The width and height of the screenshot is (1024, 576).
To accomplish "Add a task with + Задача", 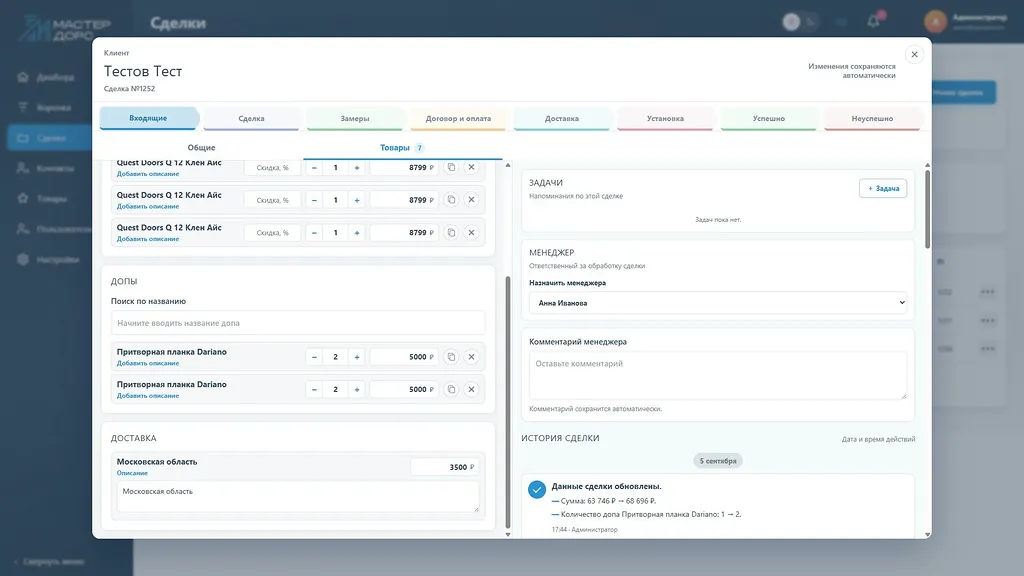I will pos(883,188).
